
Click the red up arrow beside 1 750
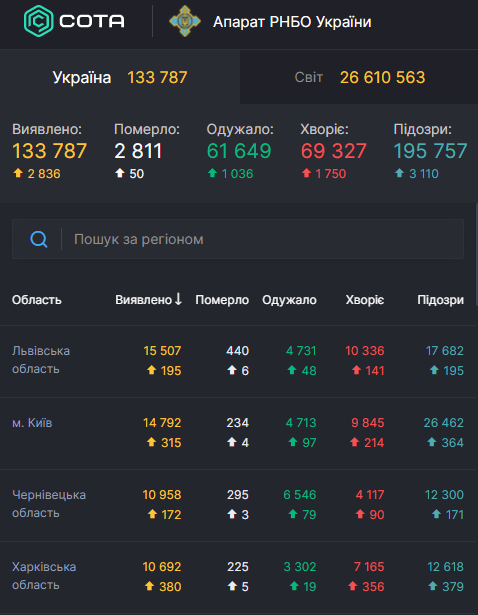(306, 173)
